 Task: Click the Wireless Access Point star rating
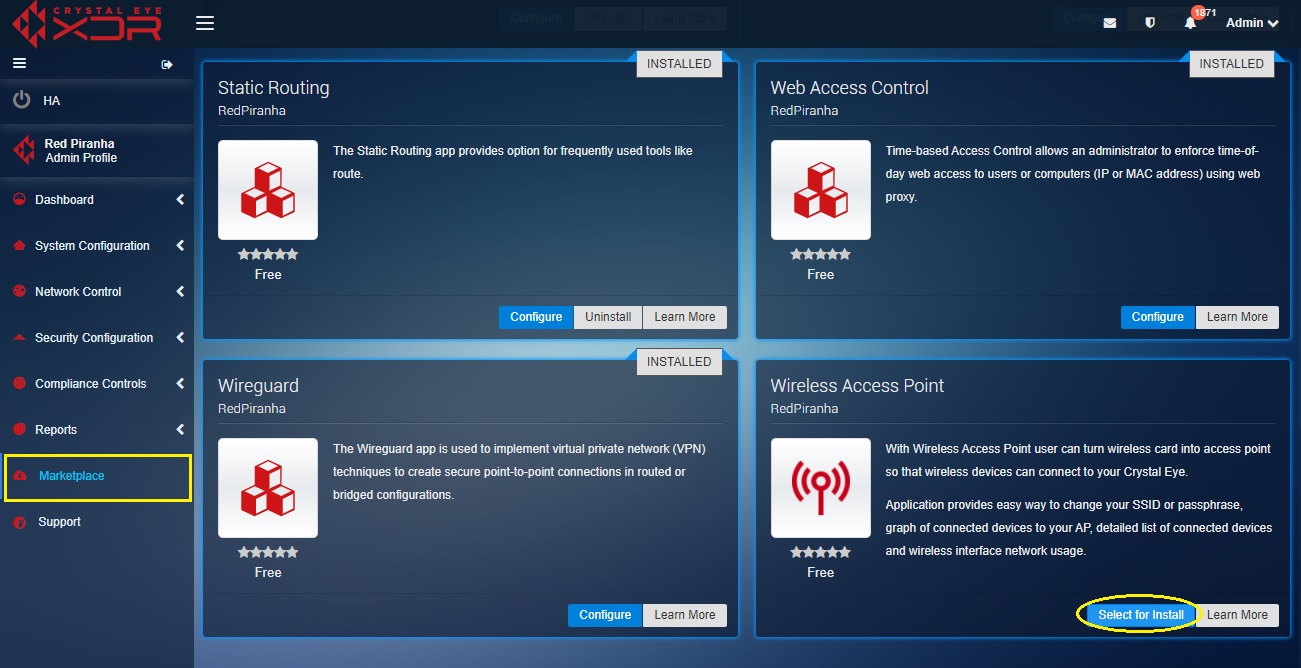pyautogui.click(x=821, y=552)
